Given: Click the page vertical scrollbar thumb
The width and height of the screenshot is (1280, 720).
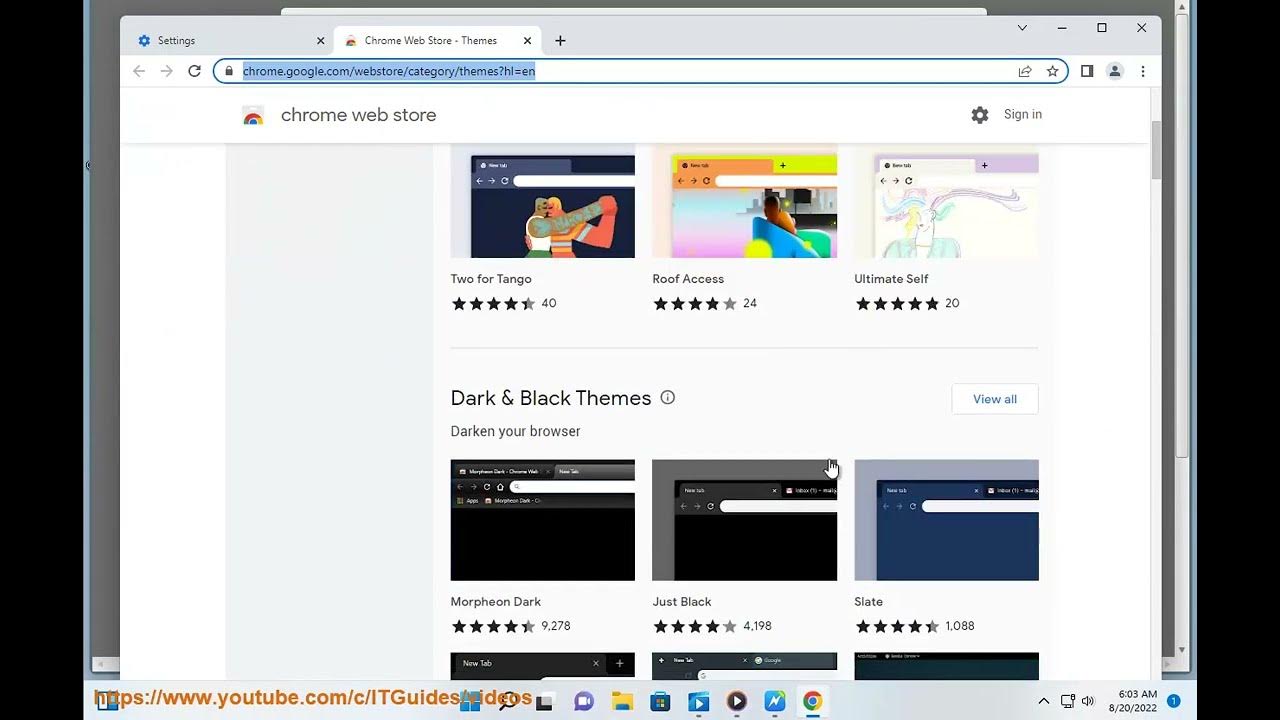Looking at the screenshot, I should [1155, 149].
